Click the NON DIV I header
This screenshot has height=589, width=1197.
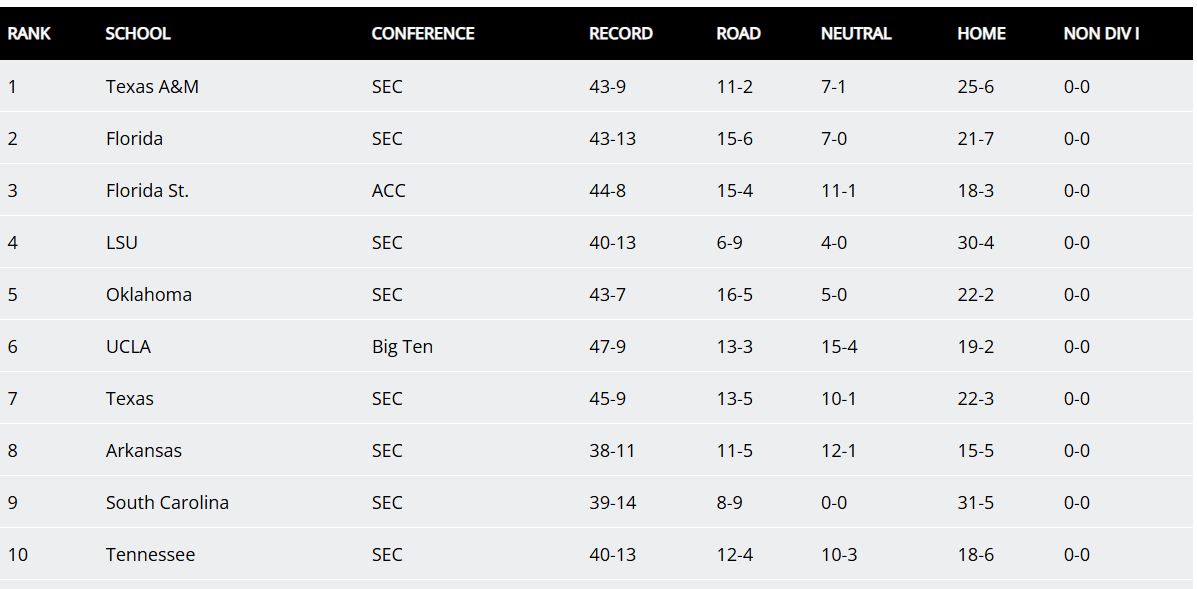1101,34
